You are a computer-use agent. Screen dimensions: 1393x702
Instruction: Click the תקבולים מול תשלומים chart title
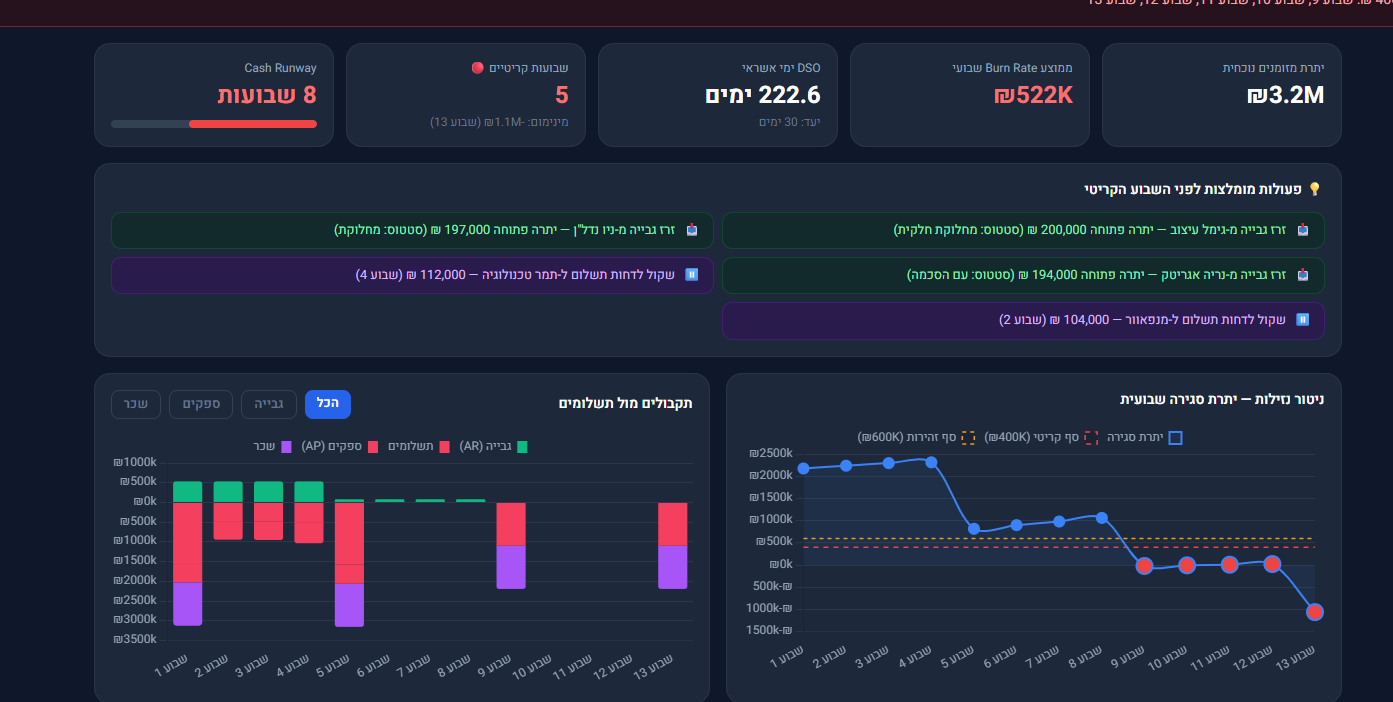[x=625, y=403]
